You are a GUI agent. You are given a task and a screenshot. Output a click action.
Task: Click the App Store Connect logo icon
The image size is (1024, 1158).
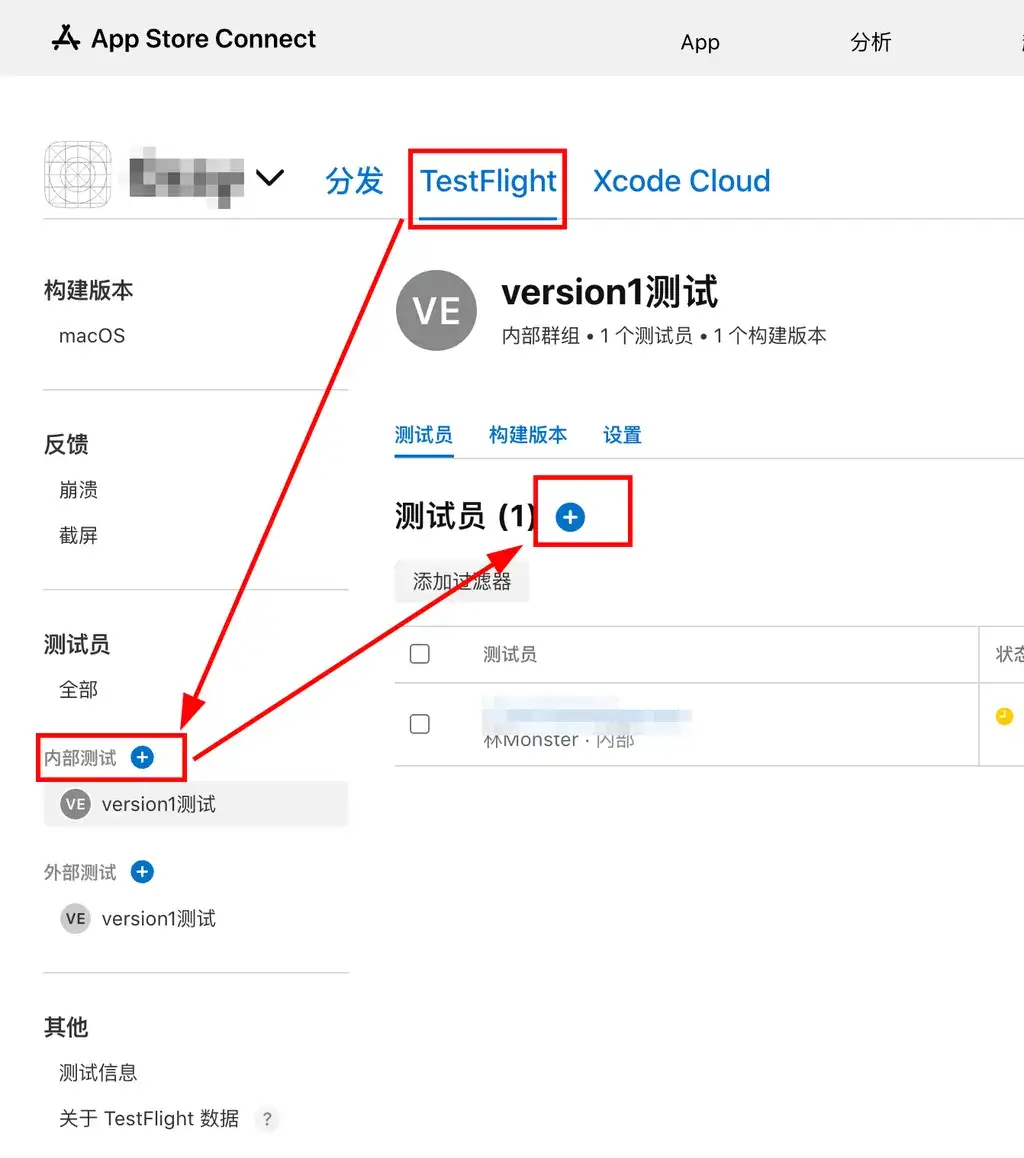[x=66, y=38]
